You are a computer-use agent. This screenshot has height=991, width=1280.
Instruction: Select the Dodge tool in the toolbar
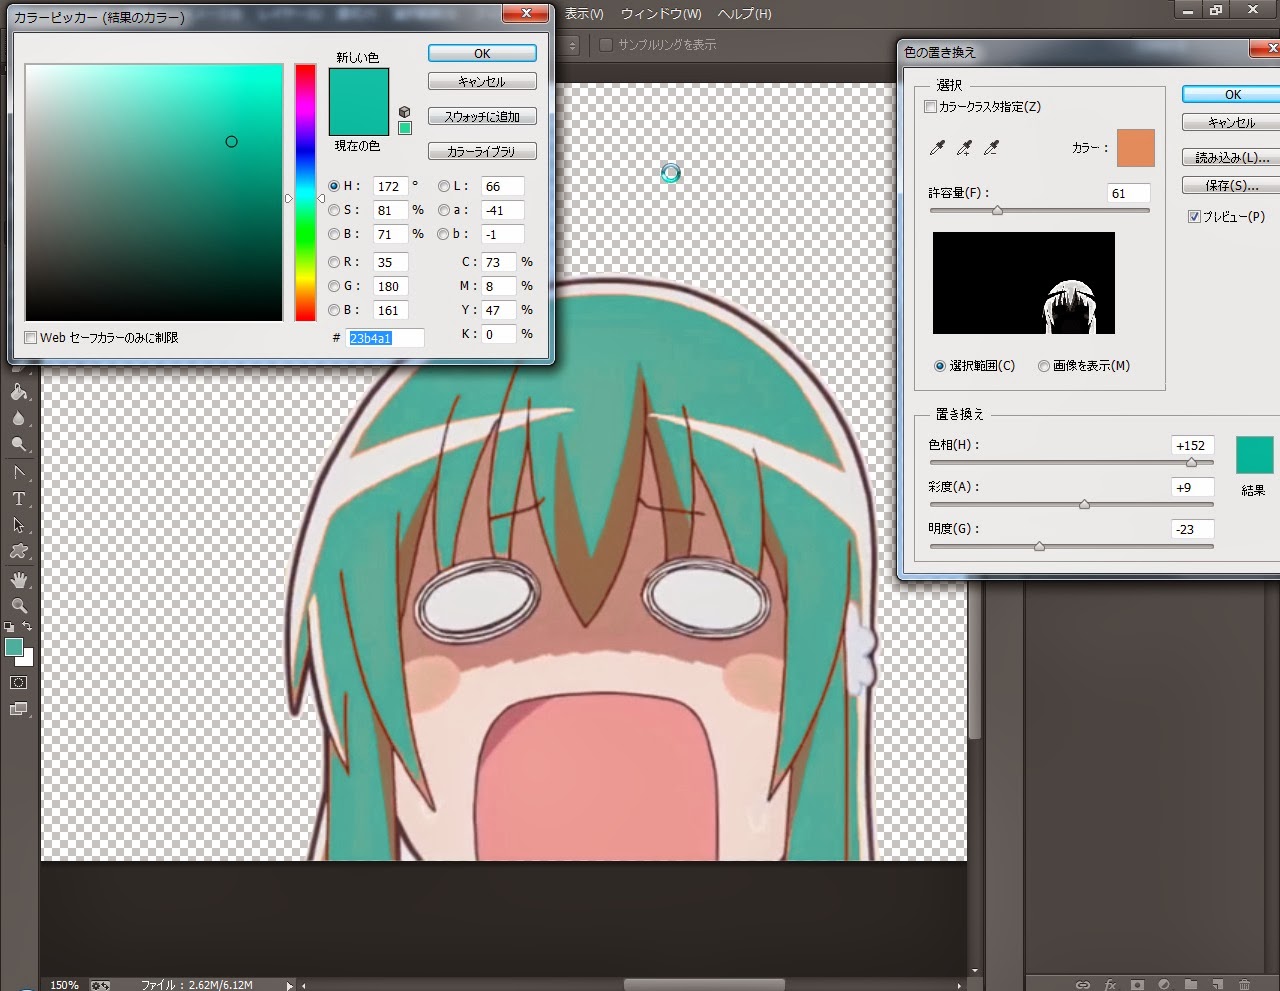click(18, 444)
